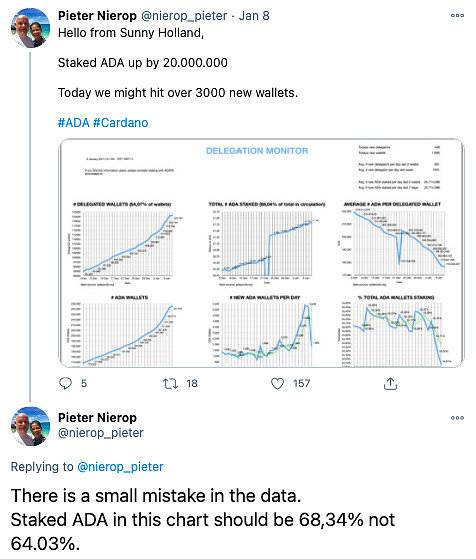This screenshot has height=559, width=476.
Task: Open Pieter Nierop name on reply tweet
Action: (97, 417)
